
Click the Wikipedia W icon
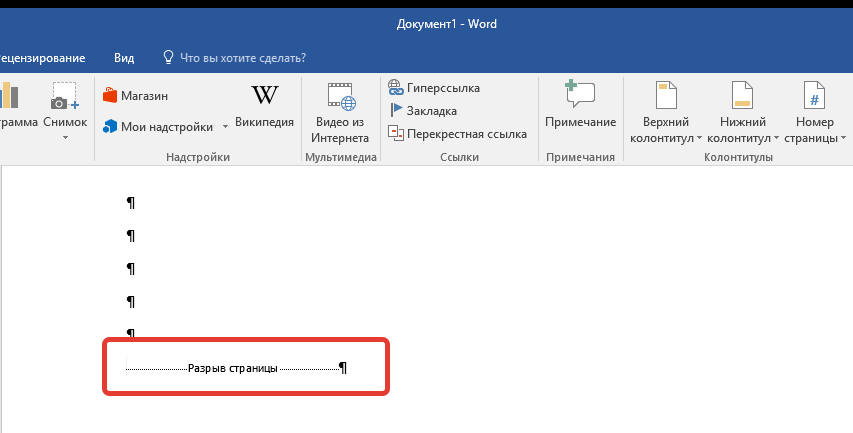264,96
